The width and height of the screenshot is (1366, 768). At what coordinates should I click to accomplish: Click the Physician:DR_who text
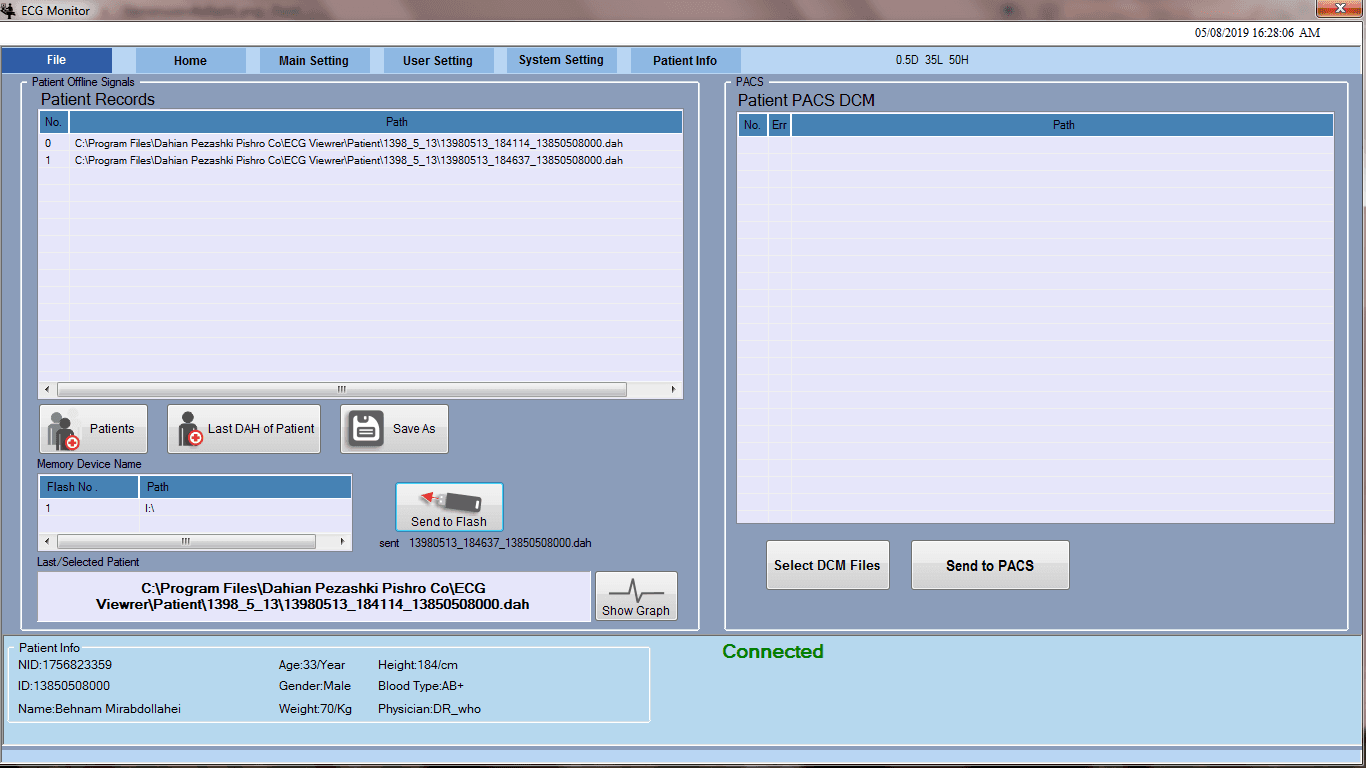click(x=429, y=709)
